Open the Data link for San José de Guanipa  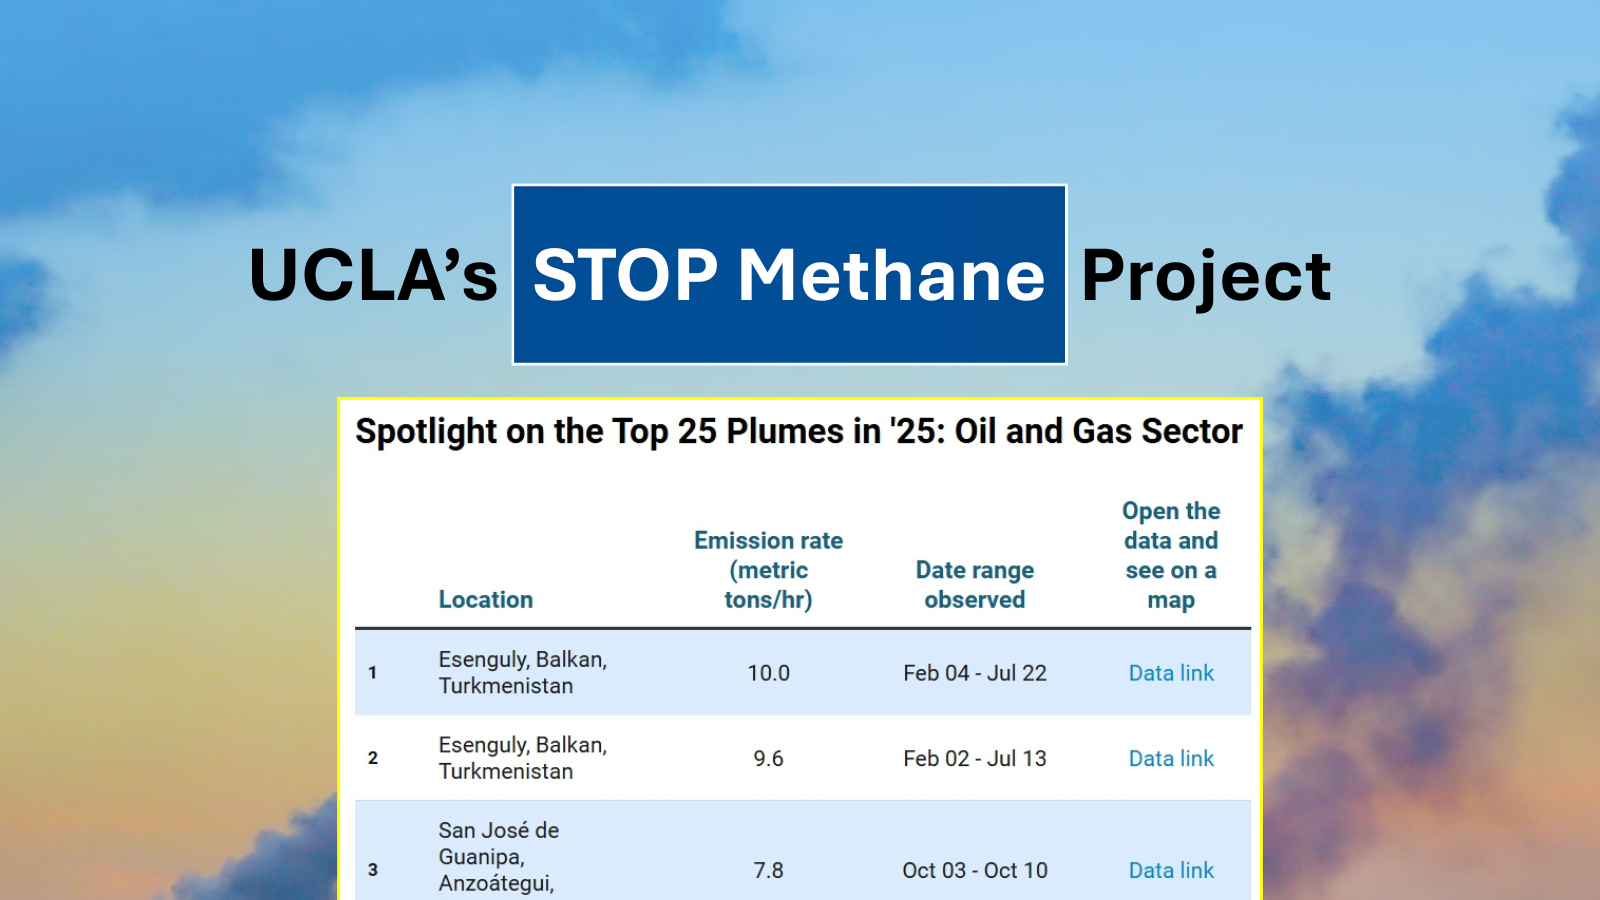coord(1171,871)
